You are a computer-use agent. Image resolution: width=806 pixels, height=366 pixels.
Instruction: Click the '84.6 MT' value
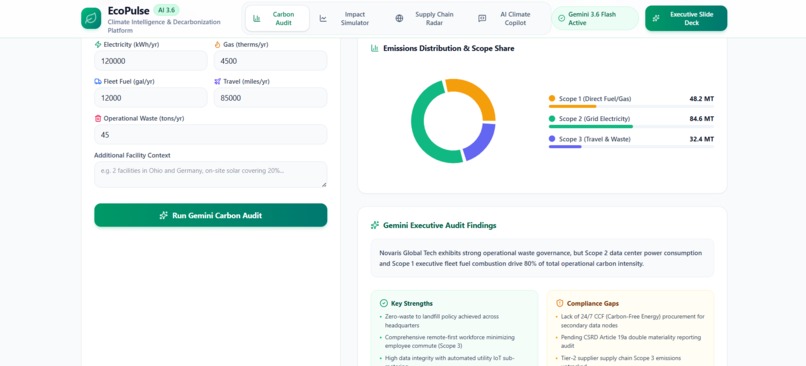(x=702, y=119)
